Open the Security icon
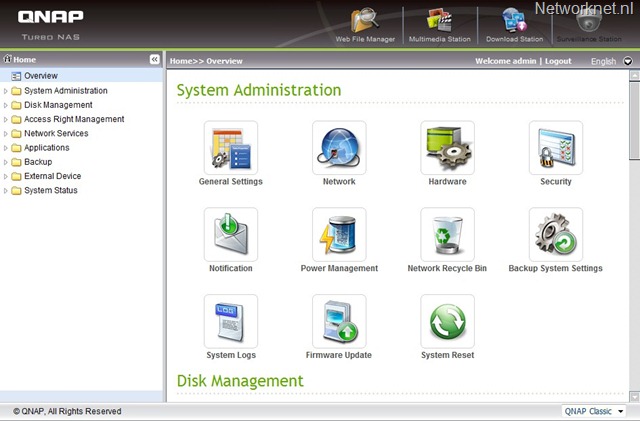 556,148
